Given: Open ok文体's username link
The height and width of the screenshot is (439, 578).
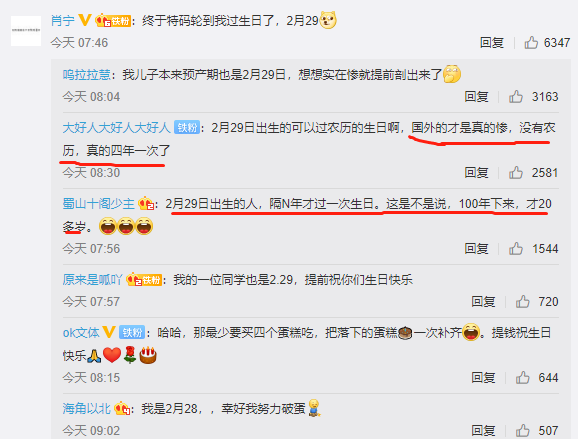Looking at the screenshot, I should [81, 333].
